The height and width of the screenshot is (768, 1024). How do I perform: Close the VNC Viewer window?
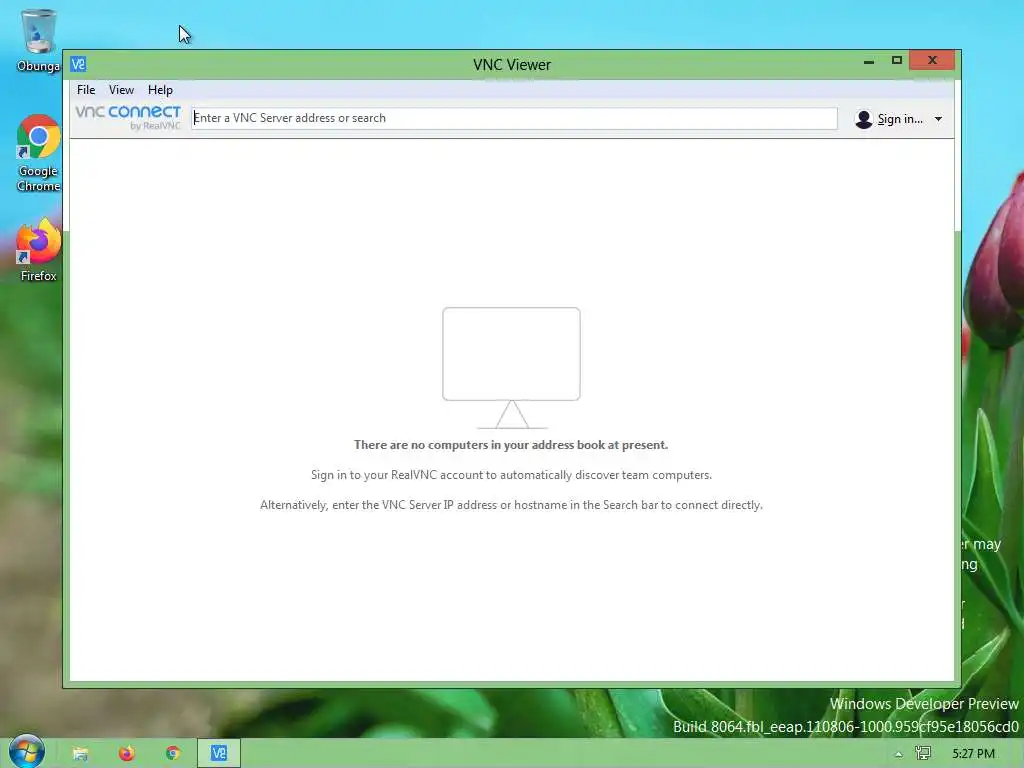932,60
